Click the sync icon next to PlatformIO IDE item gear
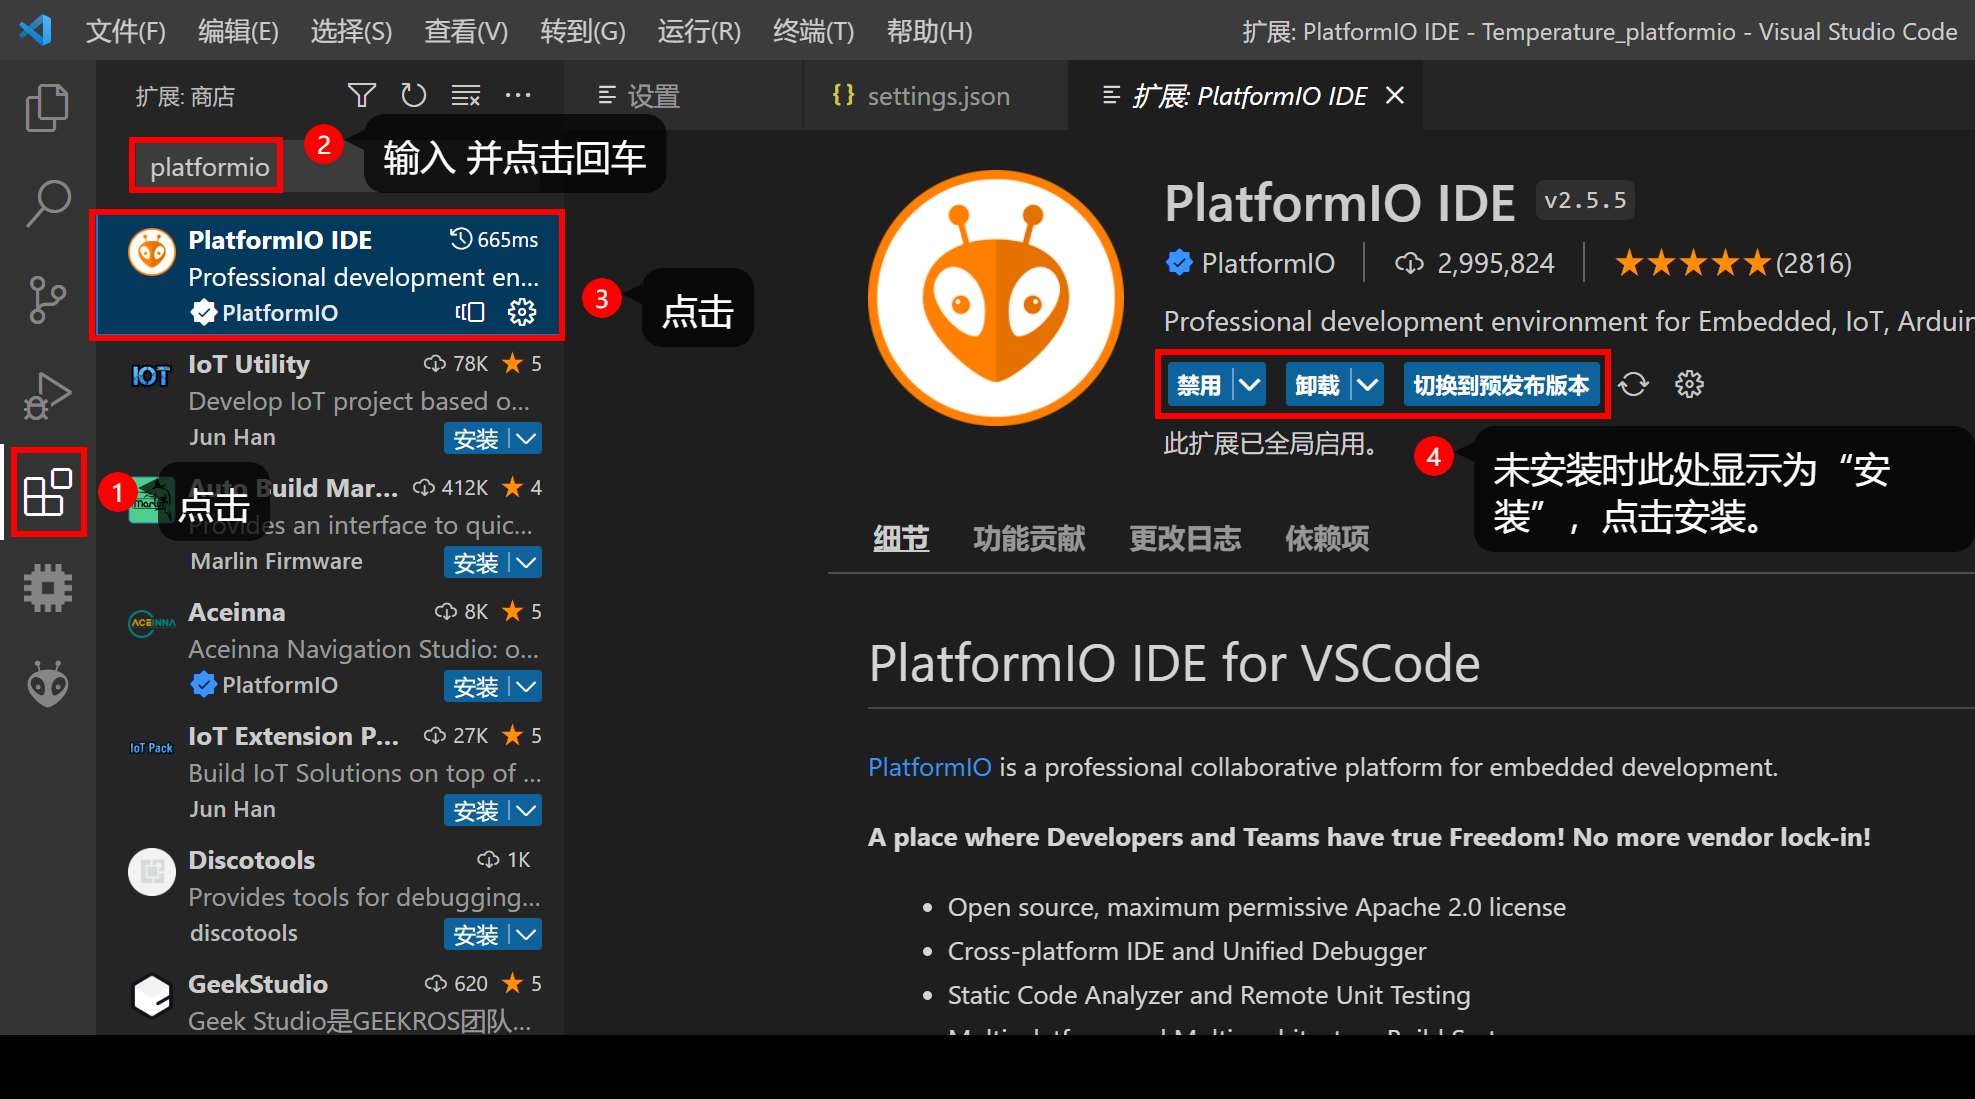This screenshot has width=1975, height=1099. pyautogui.click(x=470, y=312)
